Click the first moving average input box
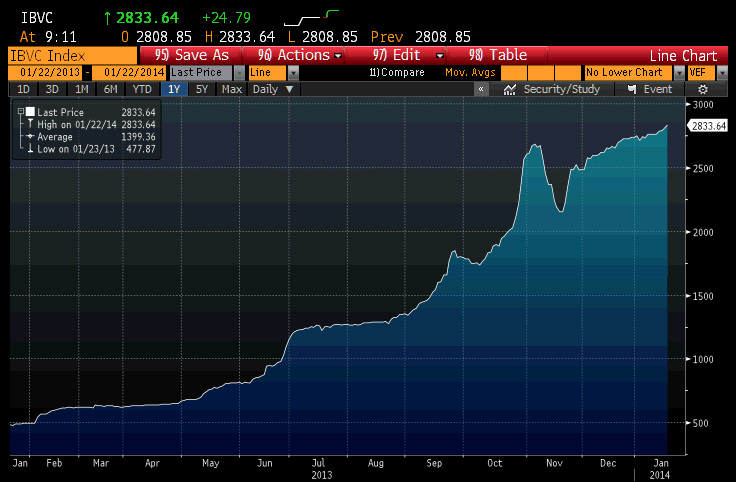 coord(514,73)
